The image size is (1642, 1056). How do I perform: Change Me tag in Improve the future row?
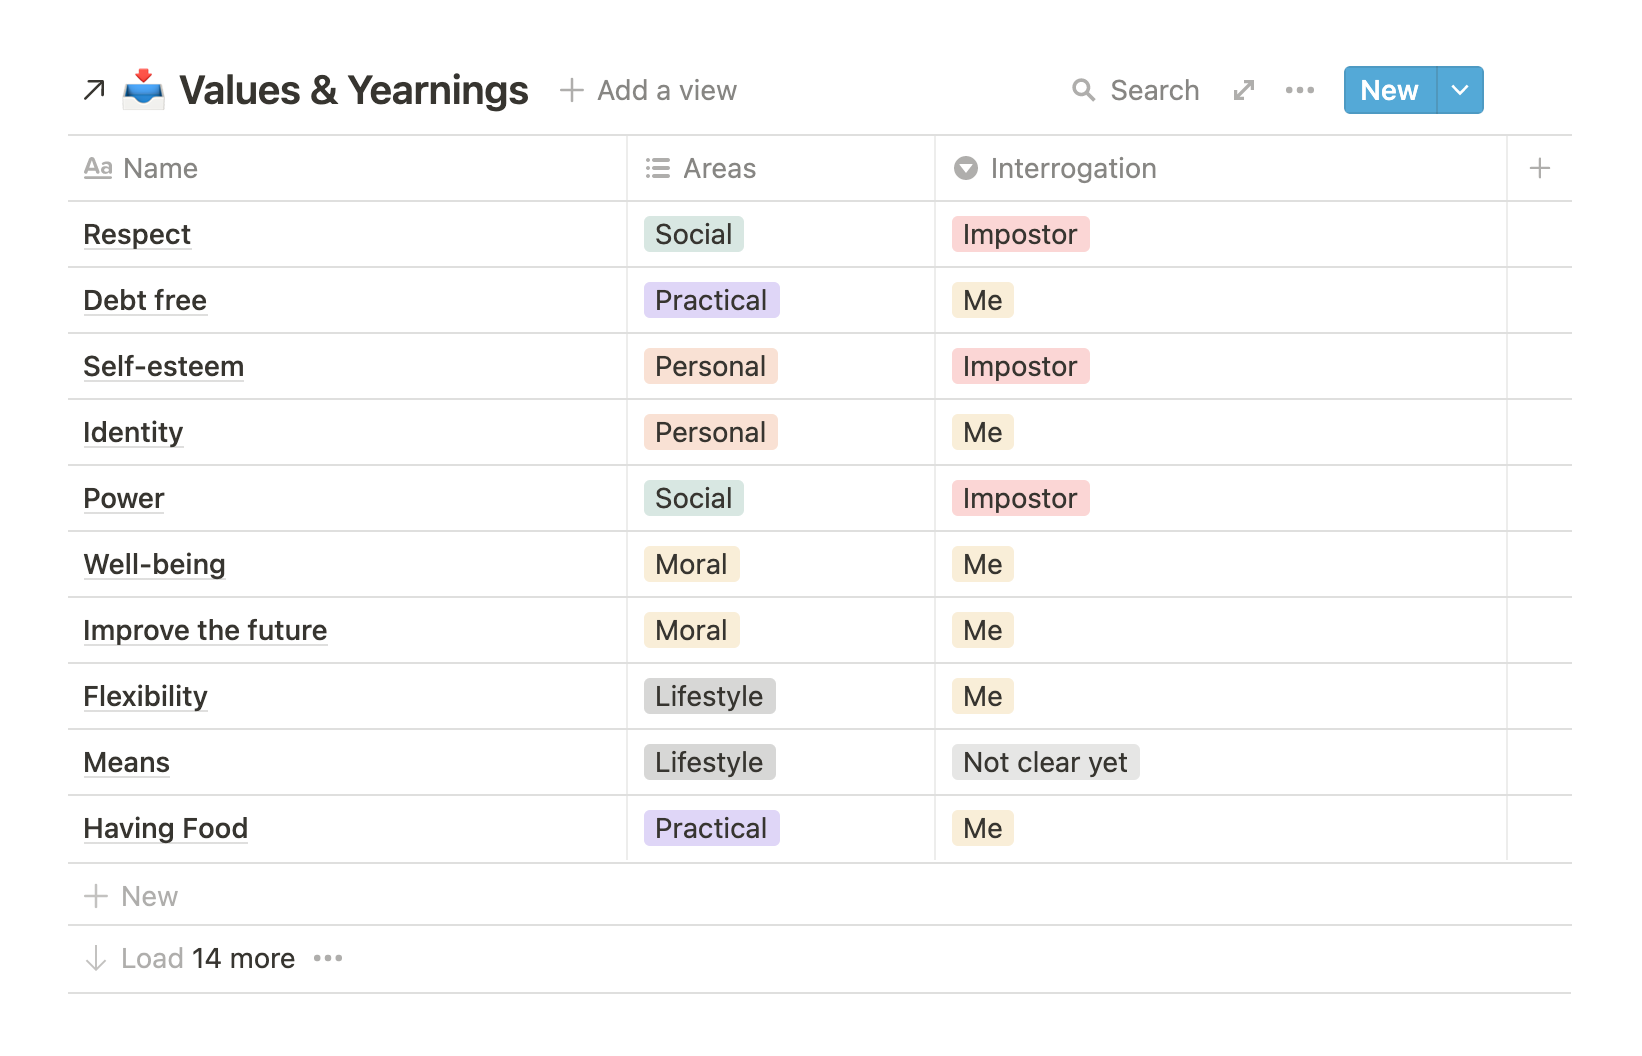coord(983,630)
